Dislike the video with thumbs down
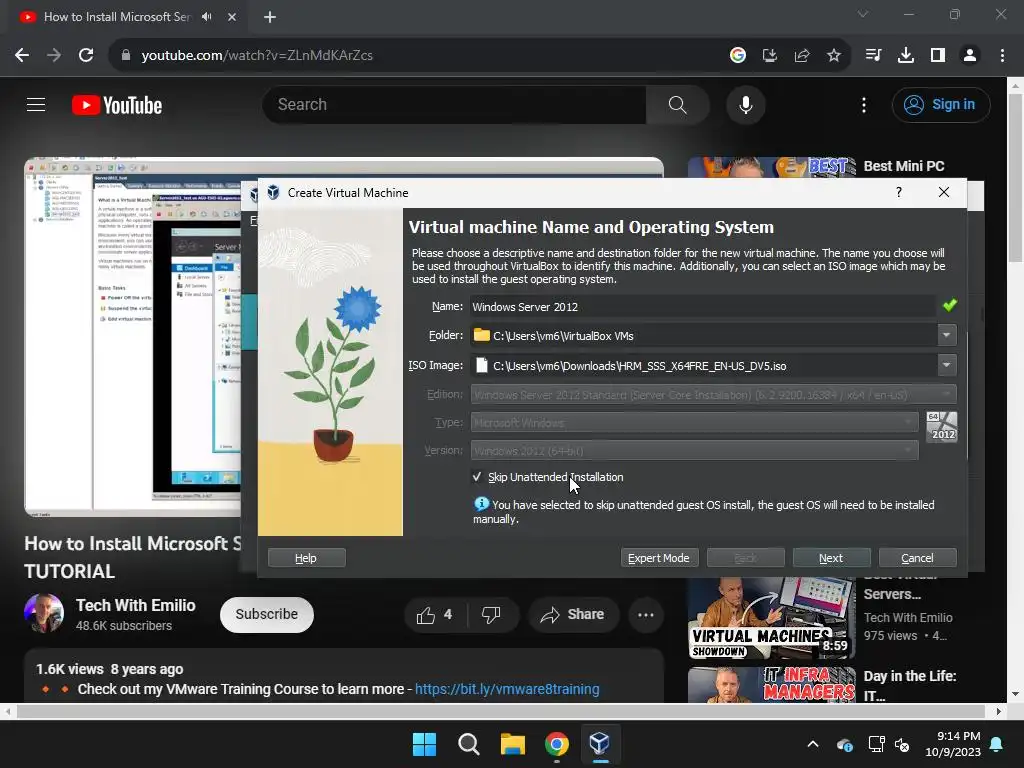This screenshot has height=768, width=1024. pos(491,615)
